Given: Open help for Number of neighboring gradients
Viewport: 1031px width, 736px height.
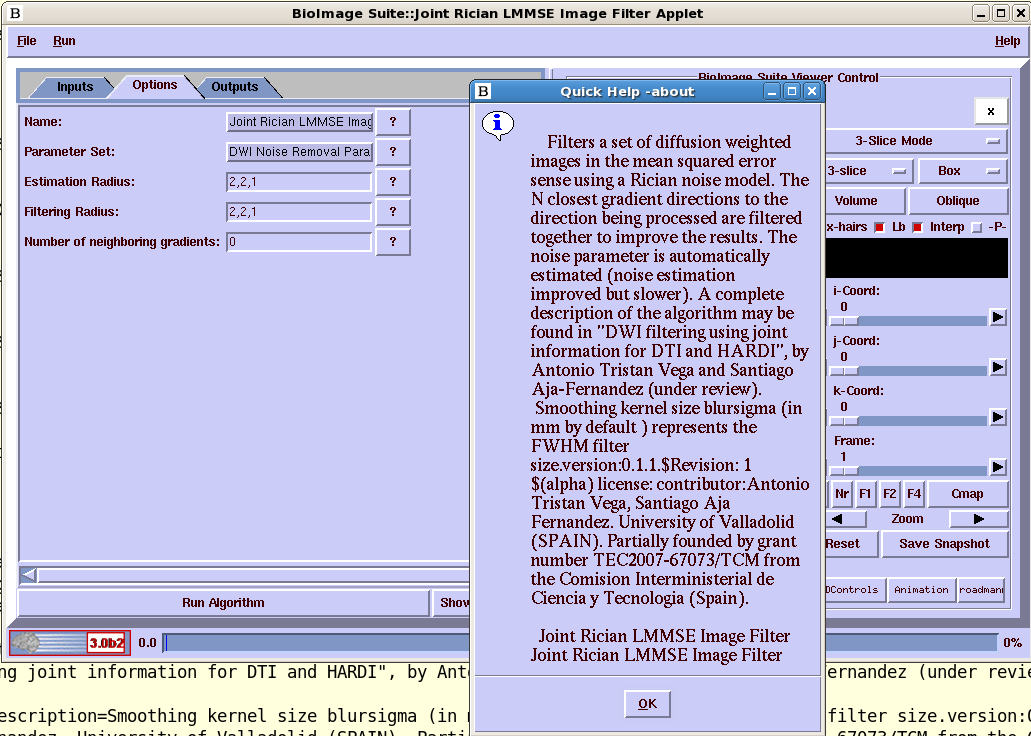Looking at the screenshot, I should (393, 242).
